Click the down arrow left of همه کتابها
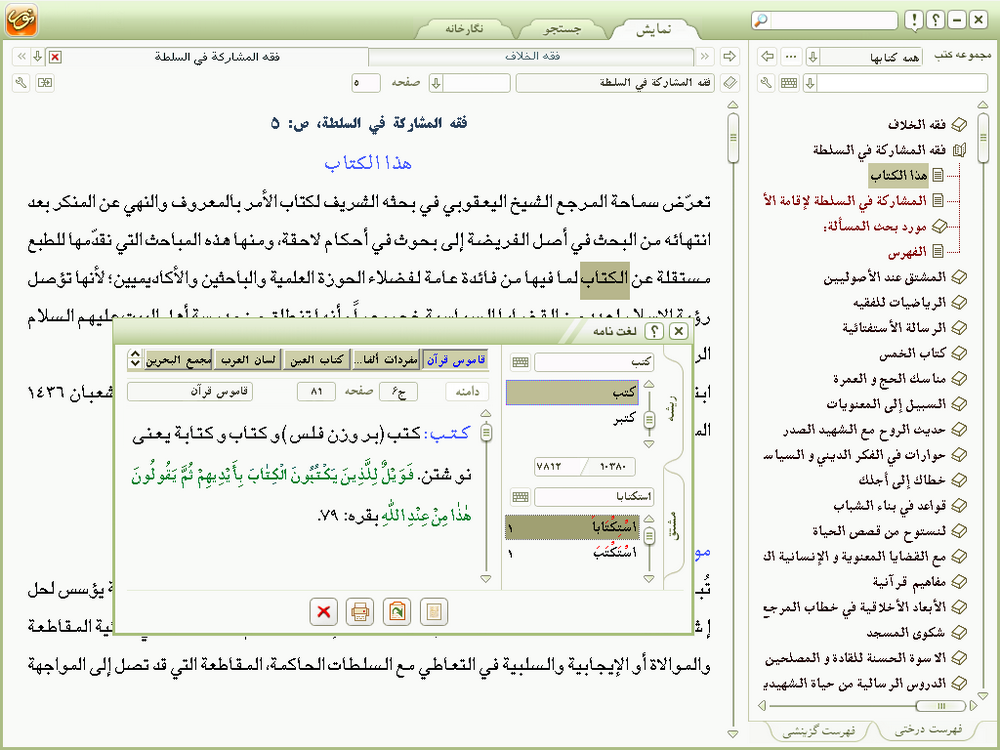 click(x=812, y=57)
